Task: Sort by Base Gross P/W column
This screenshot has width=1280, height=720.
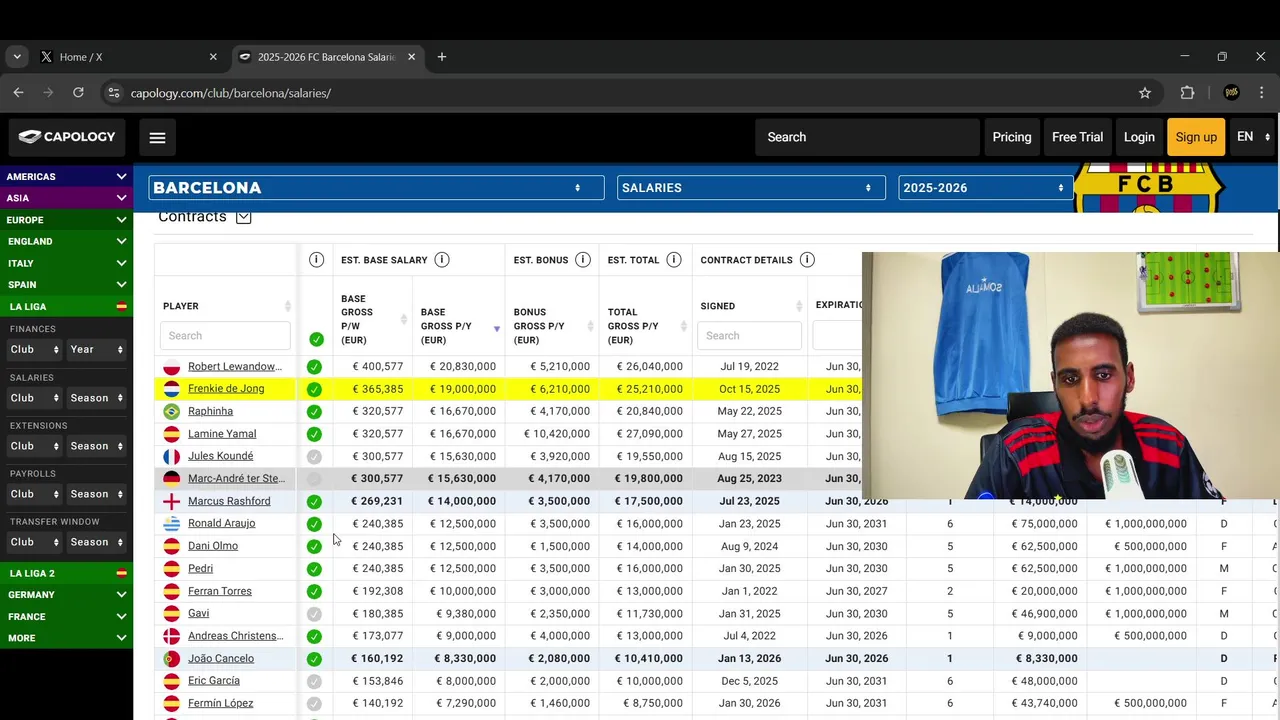Action: pos(404,320)
